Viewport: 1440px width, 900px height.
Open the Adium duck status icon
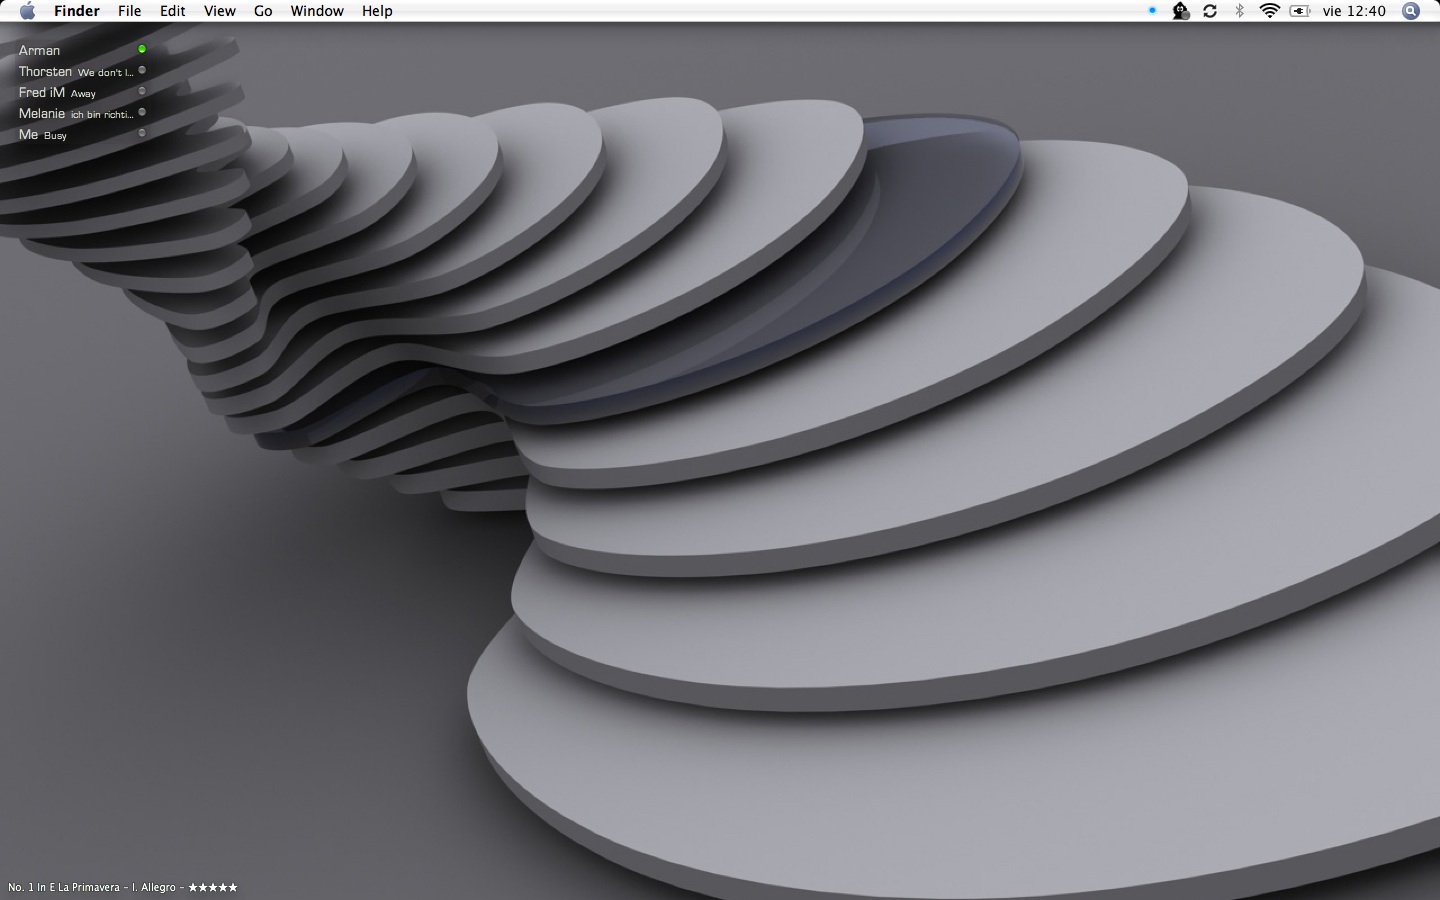click(x=1181, y=11)
